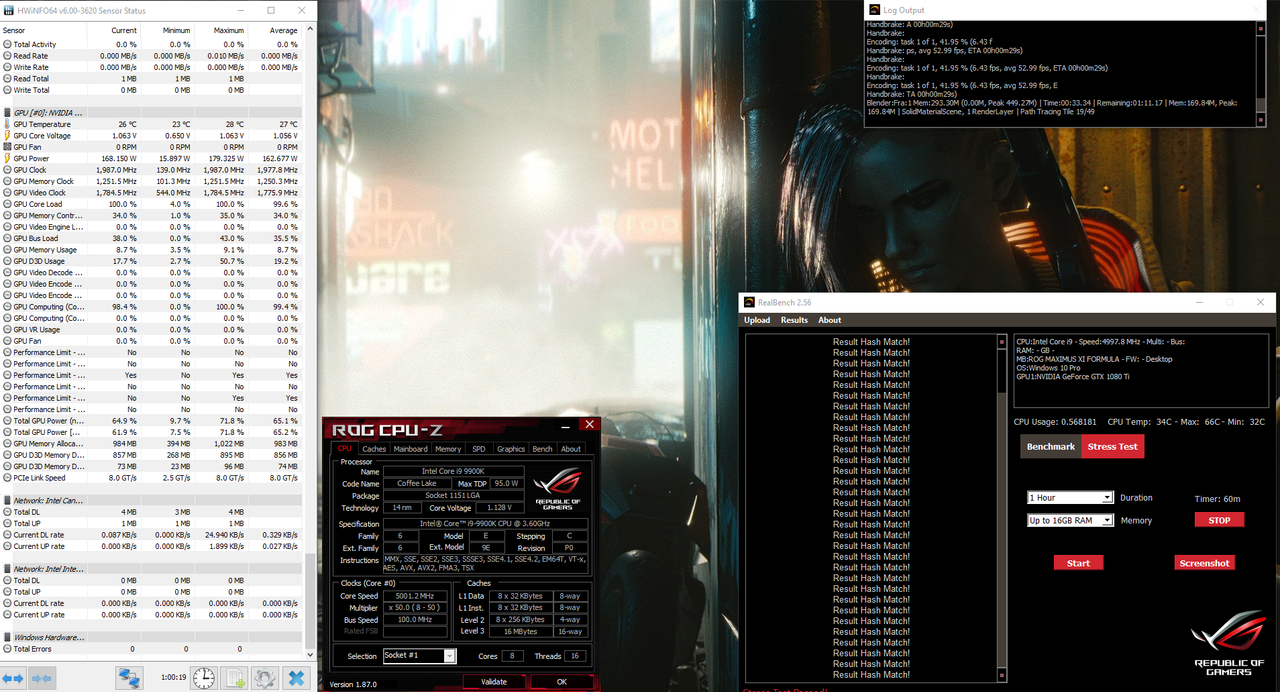Viewport: 1280px width, 692px height.
Task: Click the blue X quit icon in HWiNFO
Action: [296, 678]
